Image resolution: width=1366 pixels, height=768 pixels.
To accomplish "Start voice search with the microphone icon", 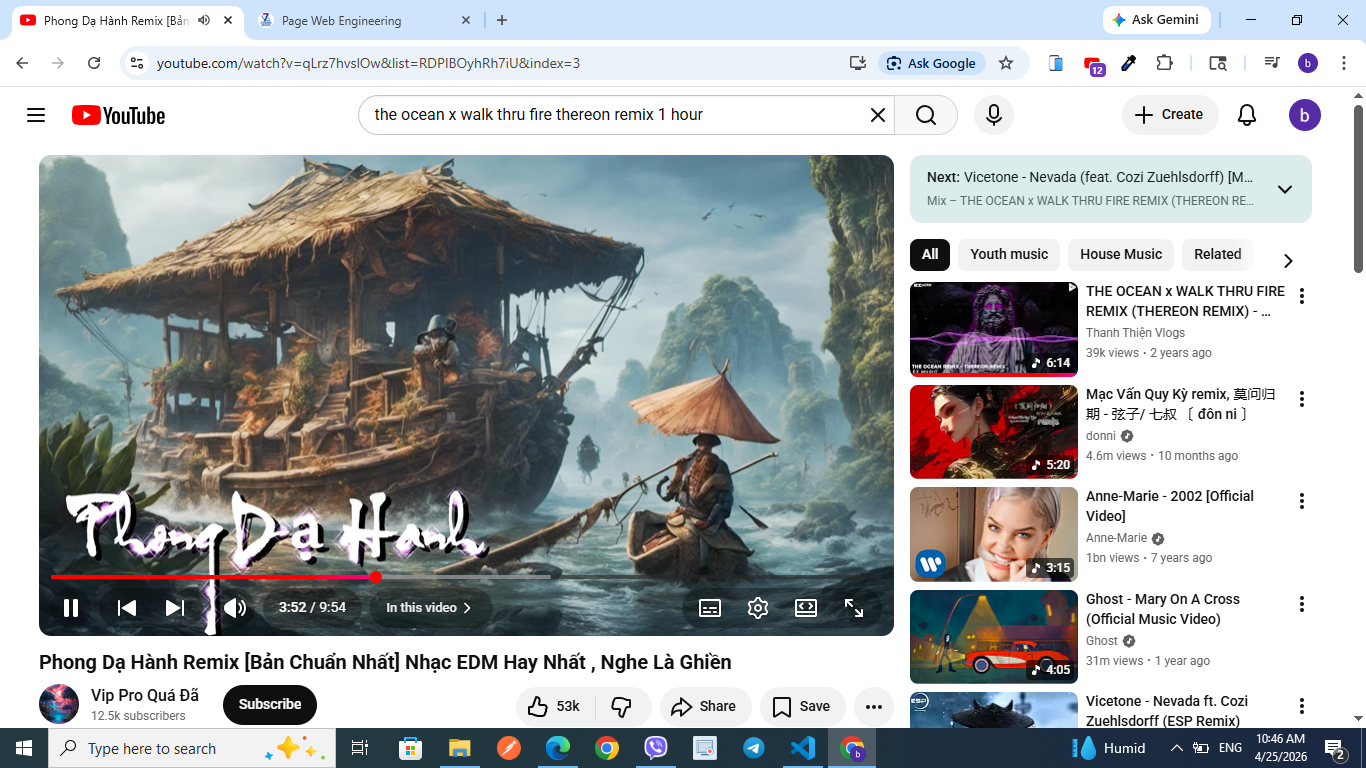I will pos(994,115).
